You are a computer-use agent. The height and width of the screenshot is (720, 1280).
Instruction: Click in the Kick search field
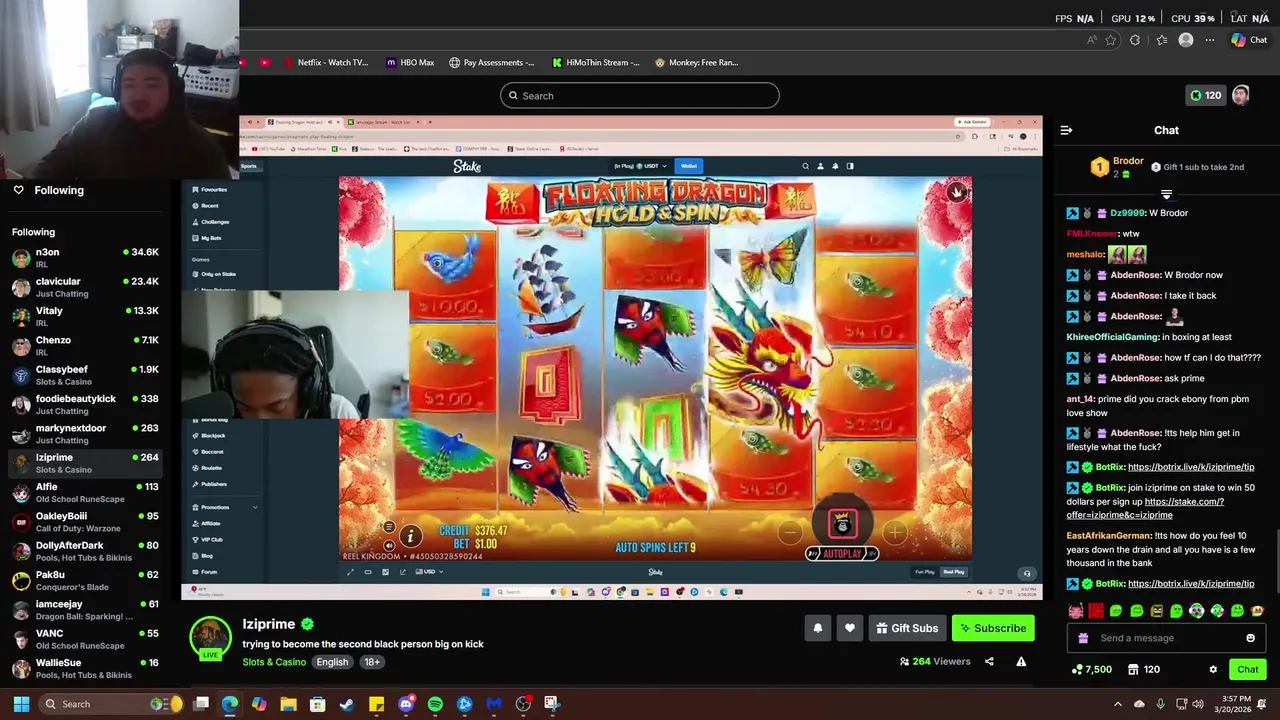pyautogui.click(x=640, y=96)
